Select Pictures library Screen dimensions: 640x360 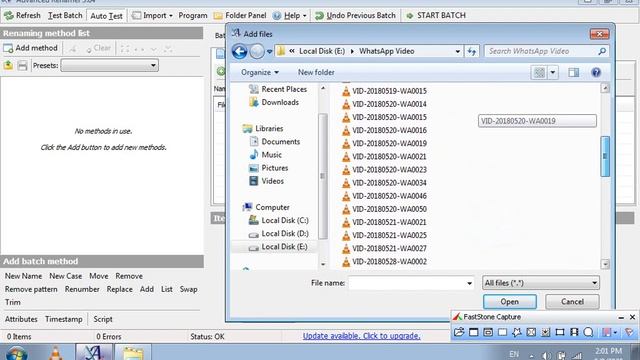point(269,168)
